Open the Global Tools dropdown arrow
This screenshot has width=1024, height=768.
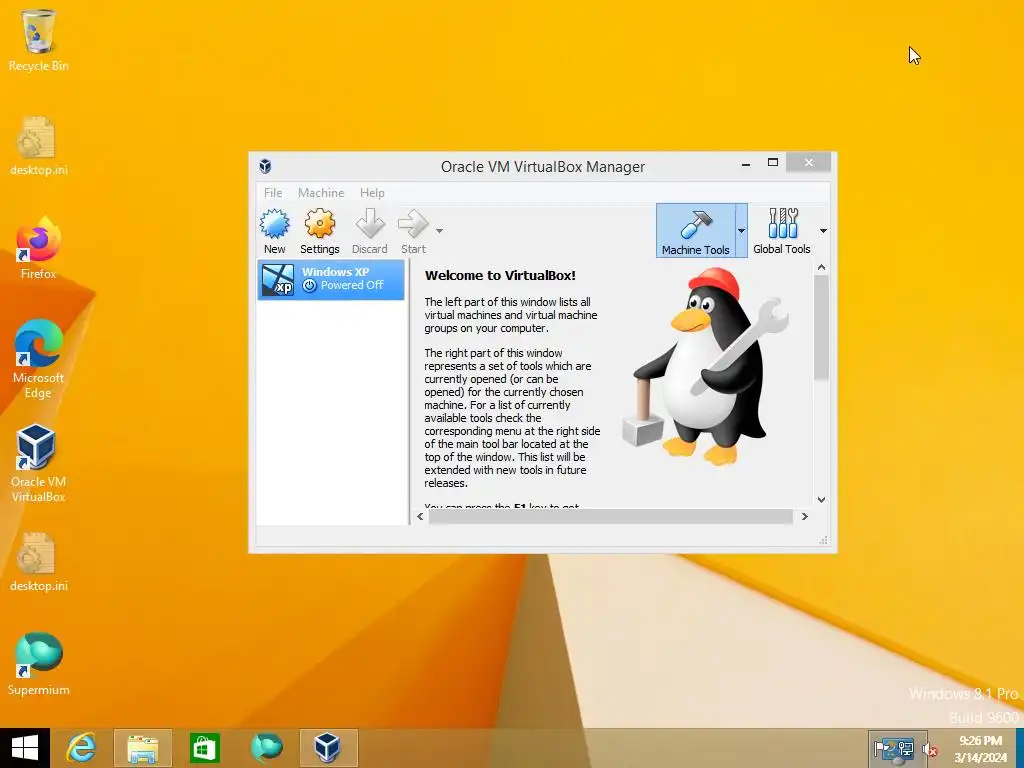(823, 231)
